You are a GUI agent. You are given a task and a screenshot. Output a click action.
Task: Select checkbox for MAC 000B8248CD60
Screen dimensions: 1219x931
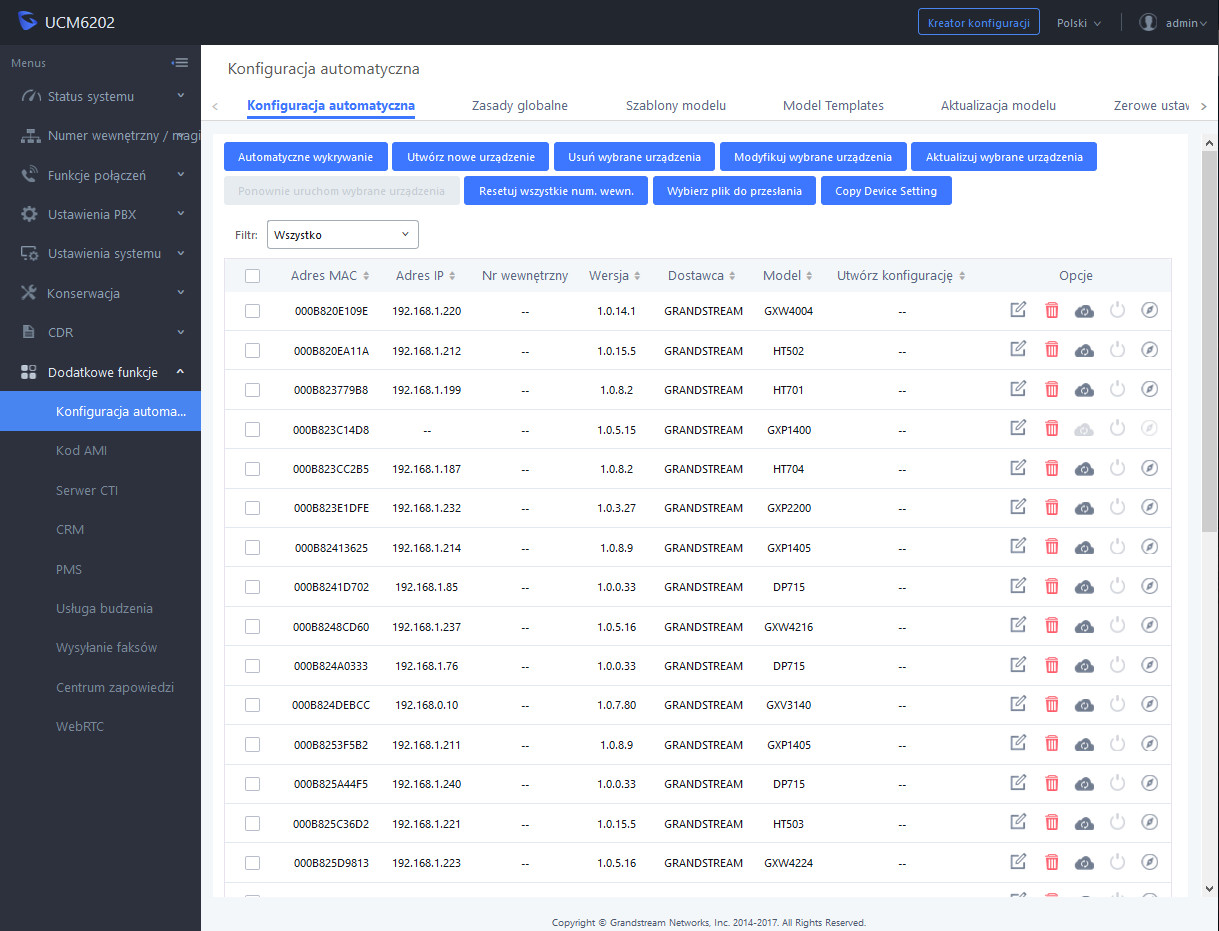click(252, 626)
